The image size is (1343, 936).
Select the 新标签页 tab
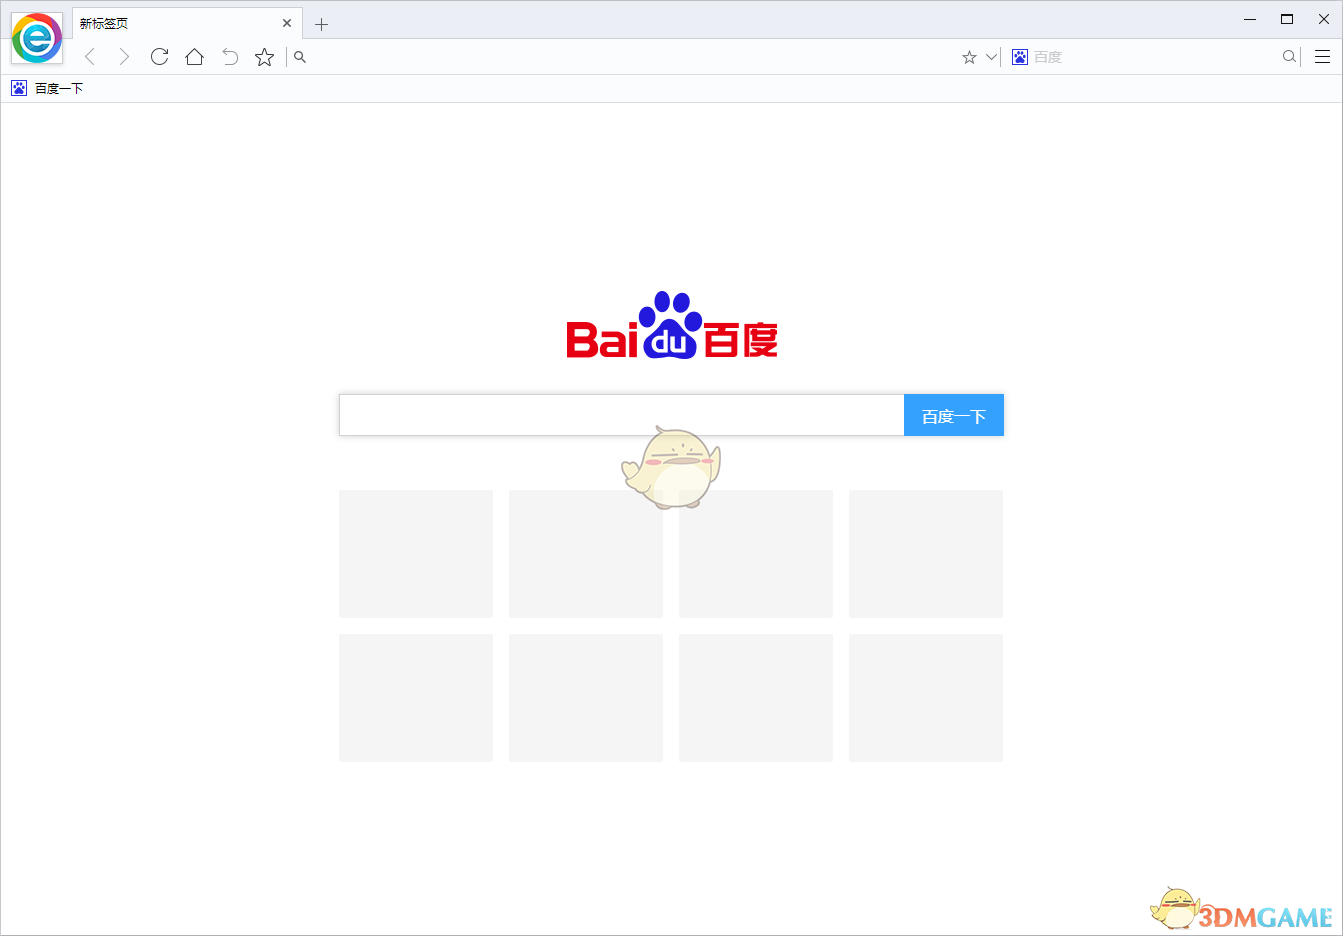click(187, 23)
